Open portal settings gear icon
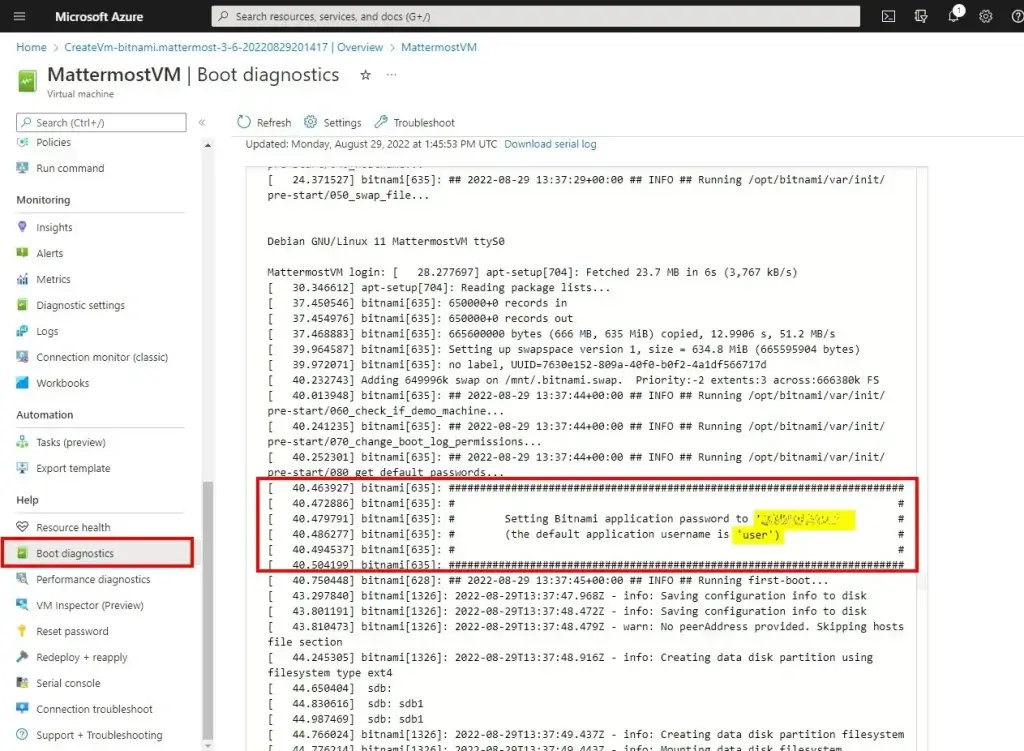This screenshot has height=751, width=1024. 985,16
